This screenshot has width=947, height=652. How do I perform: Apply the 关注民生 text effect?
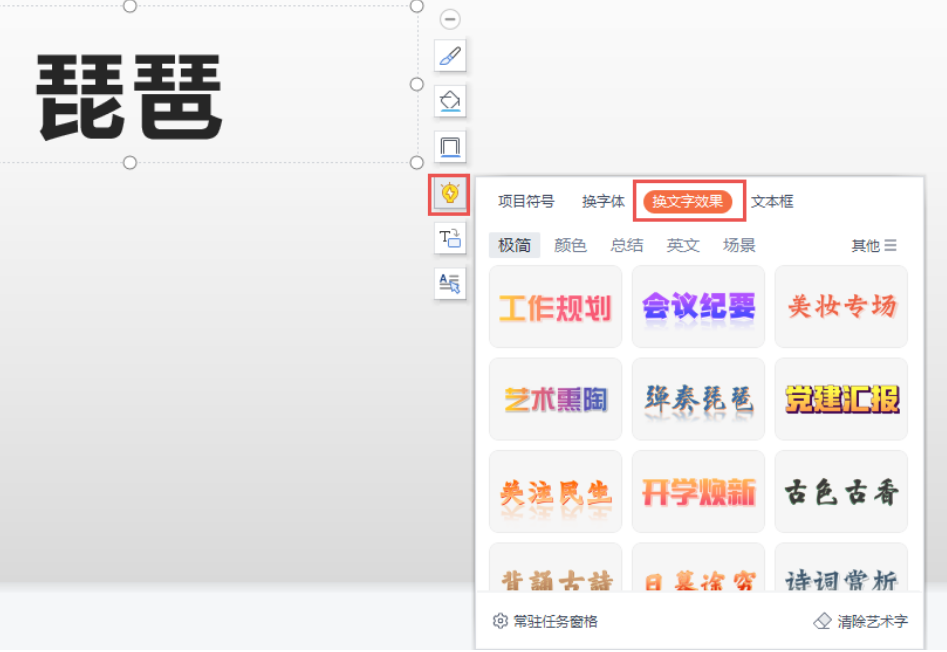point(555,491)
